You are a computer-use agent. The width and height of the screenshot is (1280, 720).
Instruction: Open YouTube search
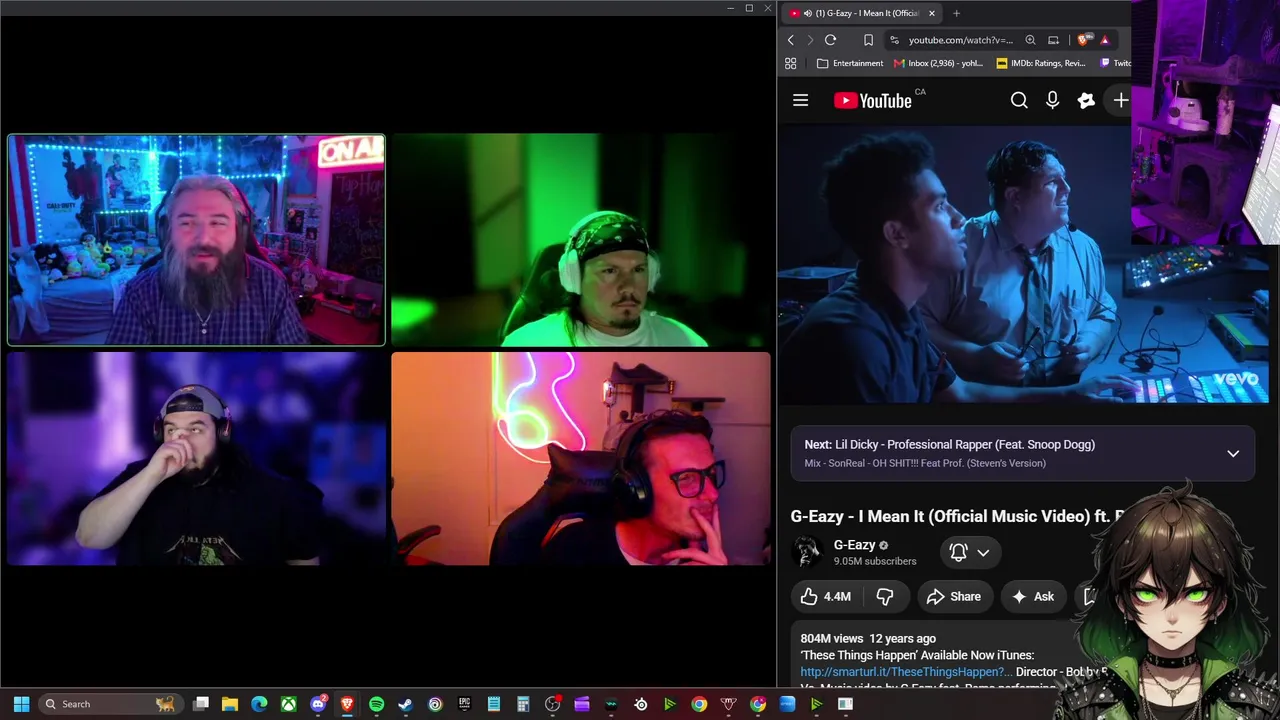(1019, 100)
